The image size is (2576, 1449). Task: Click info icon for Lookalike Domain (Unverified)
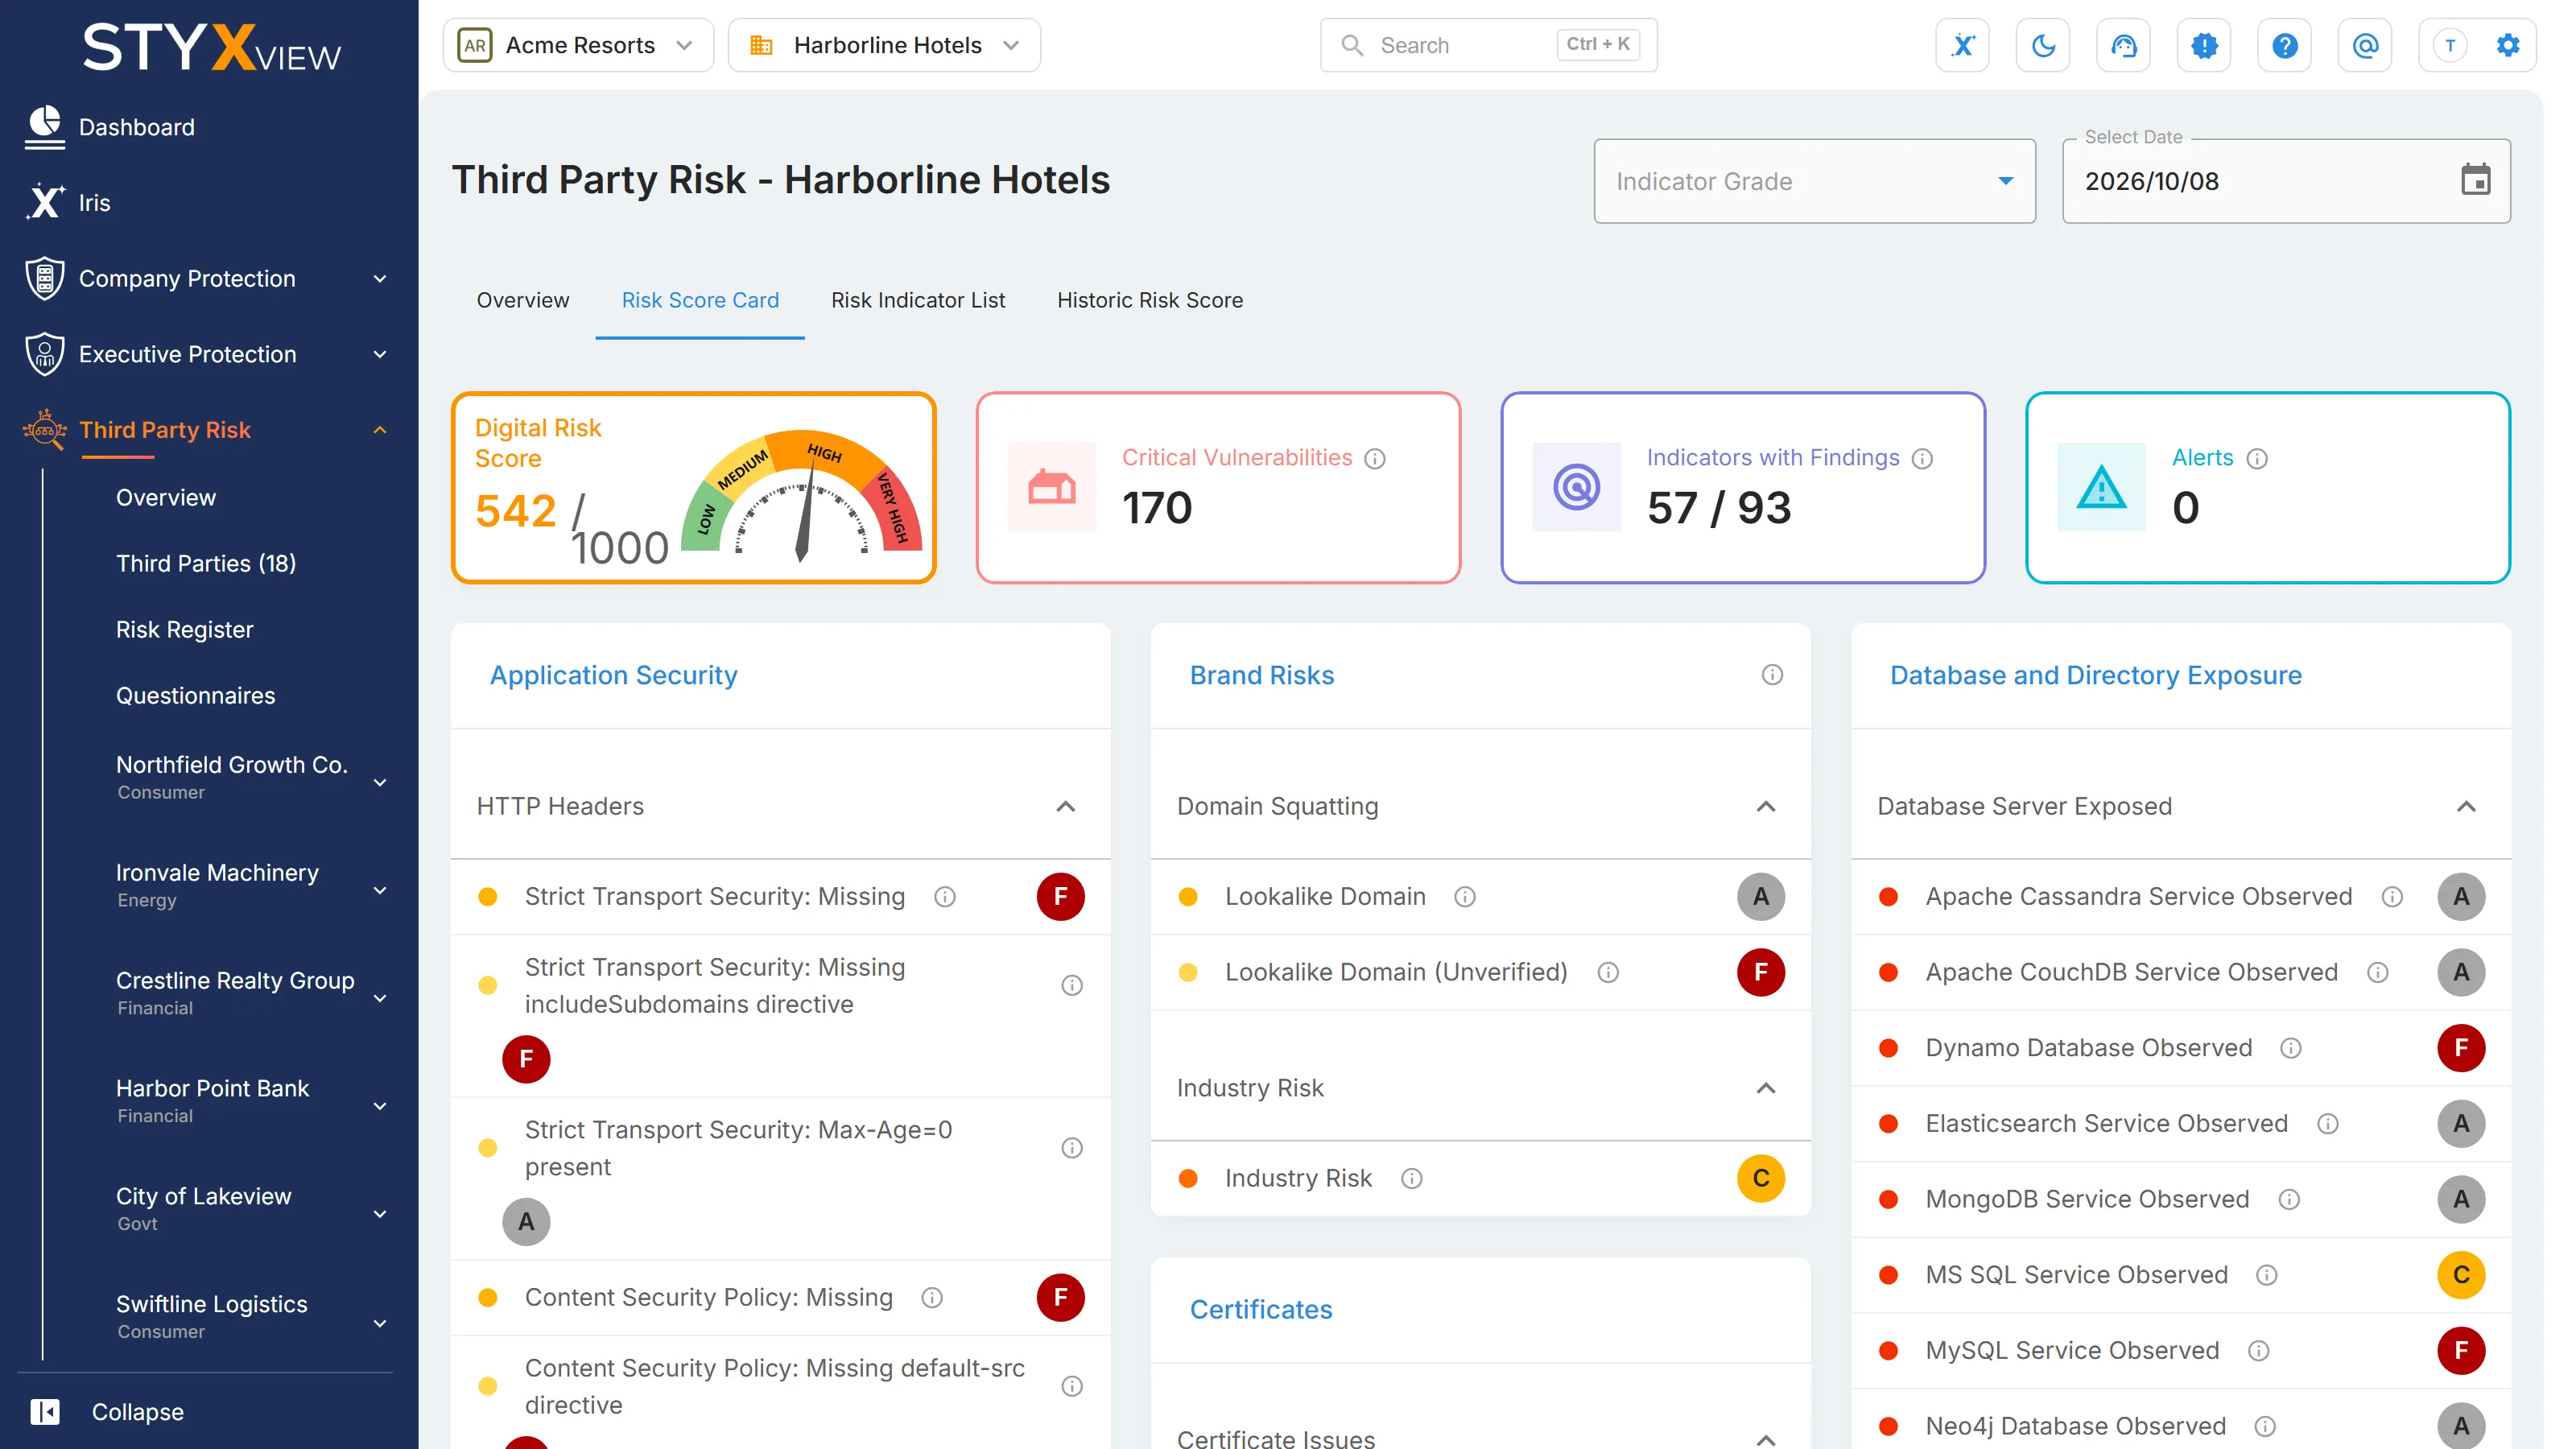(1608, 972)
